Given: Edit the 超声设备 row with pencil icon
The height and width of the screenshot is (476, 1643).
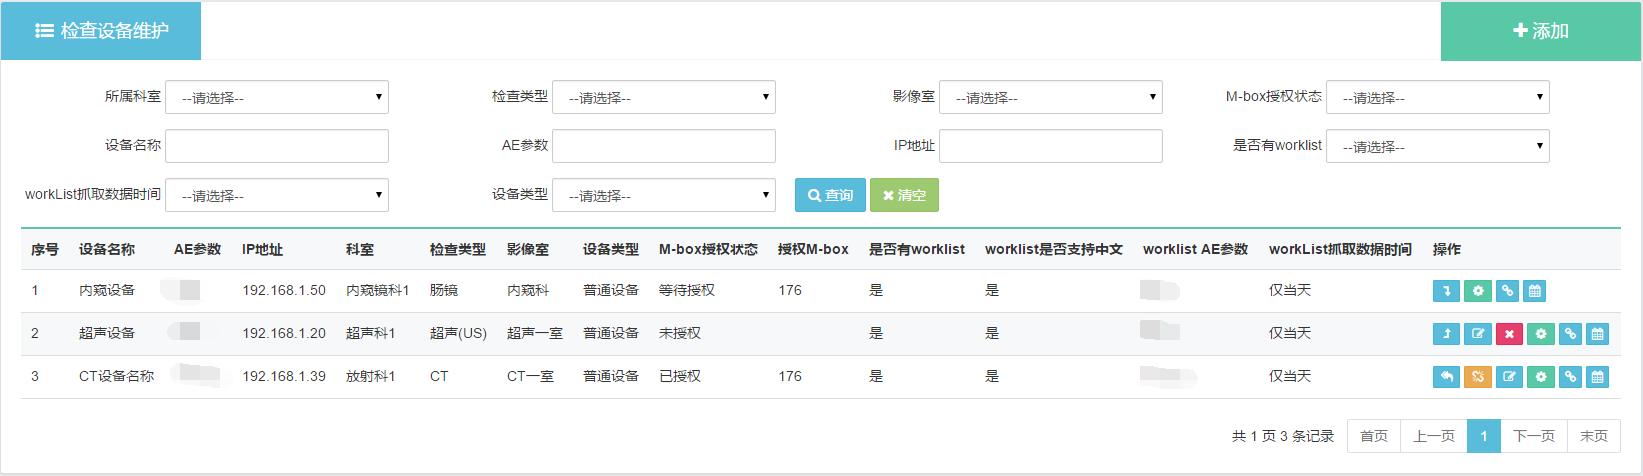Looking at the screenshot, I should 1478,334.
